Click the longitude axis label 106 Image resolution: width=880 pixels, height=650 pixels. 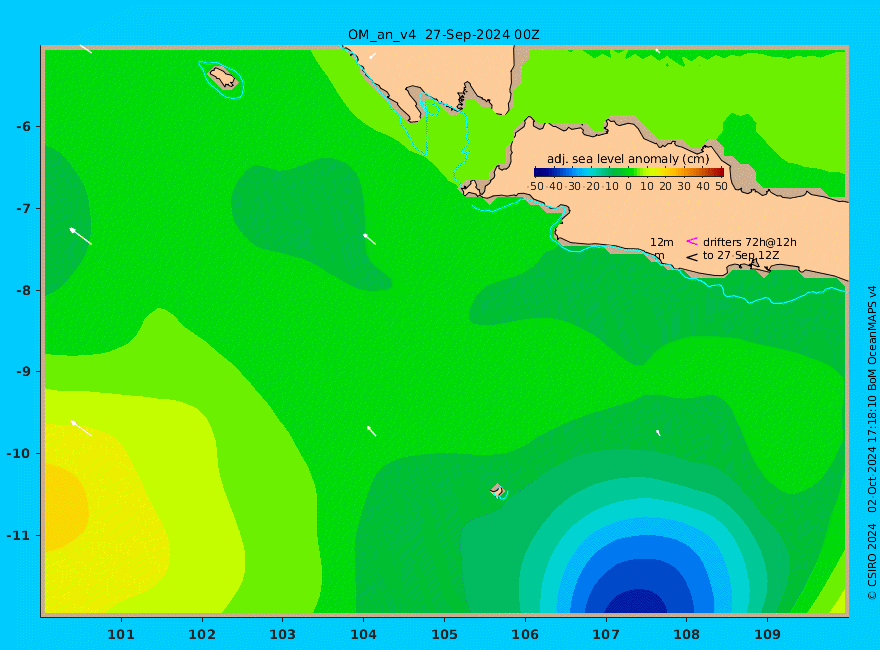(x=525, y=634)
